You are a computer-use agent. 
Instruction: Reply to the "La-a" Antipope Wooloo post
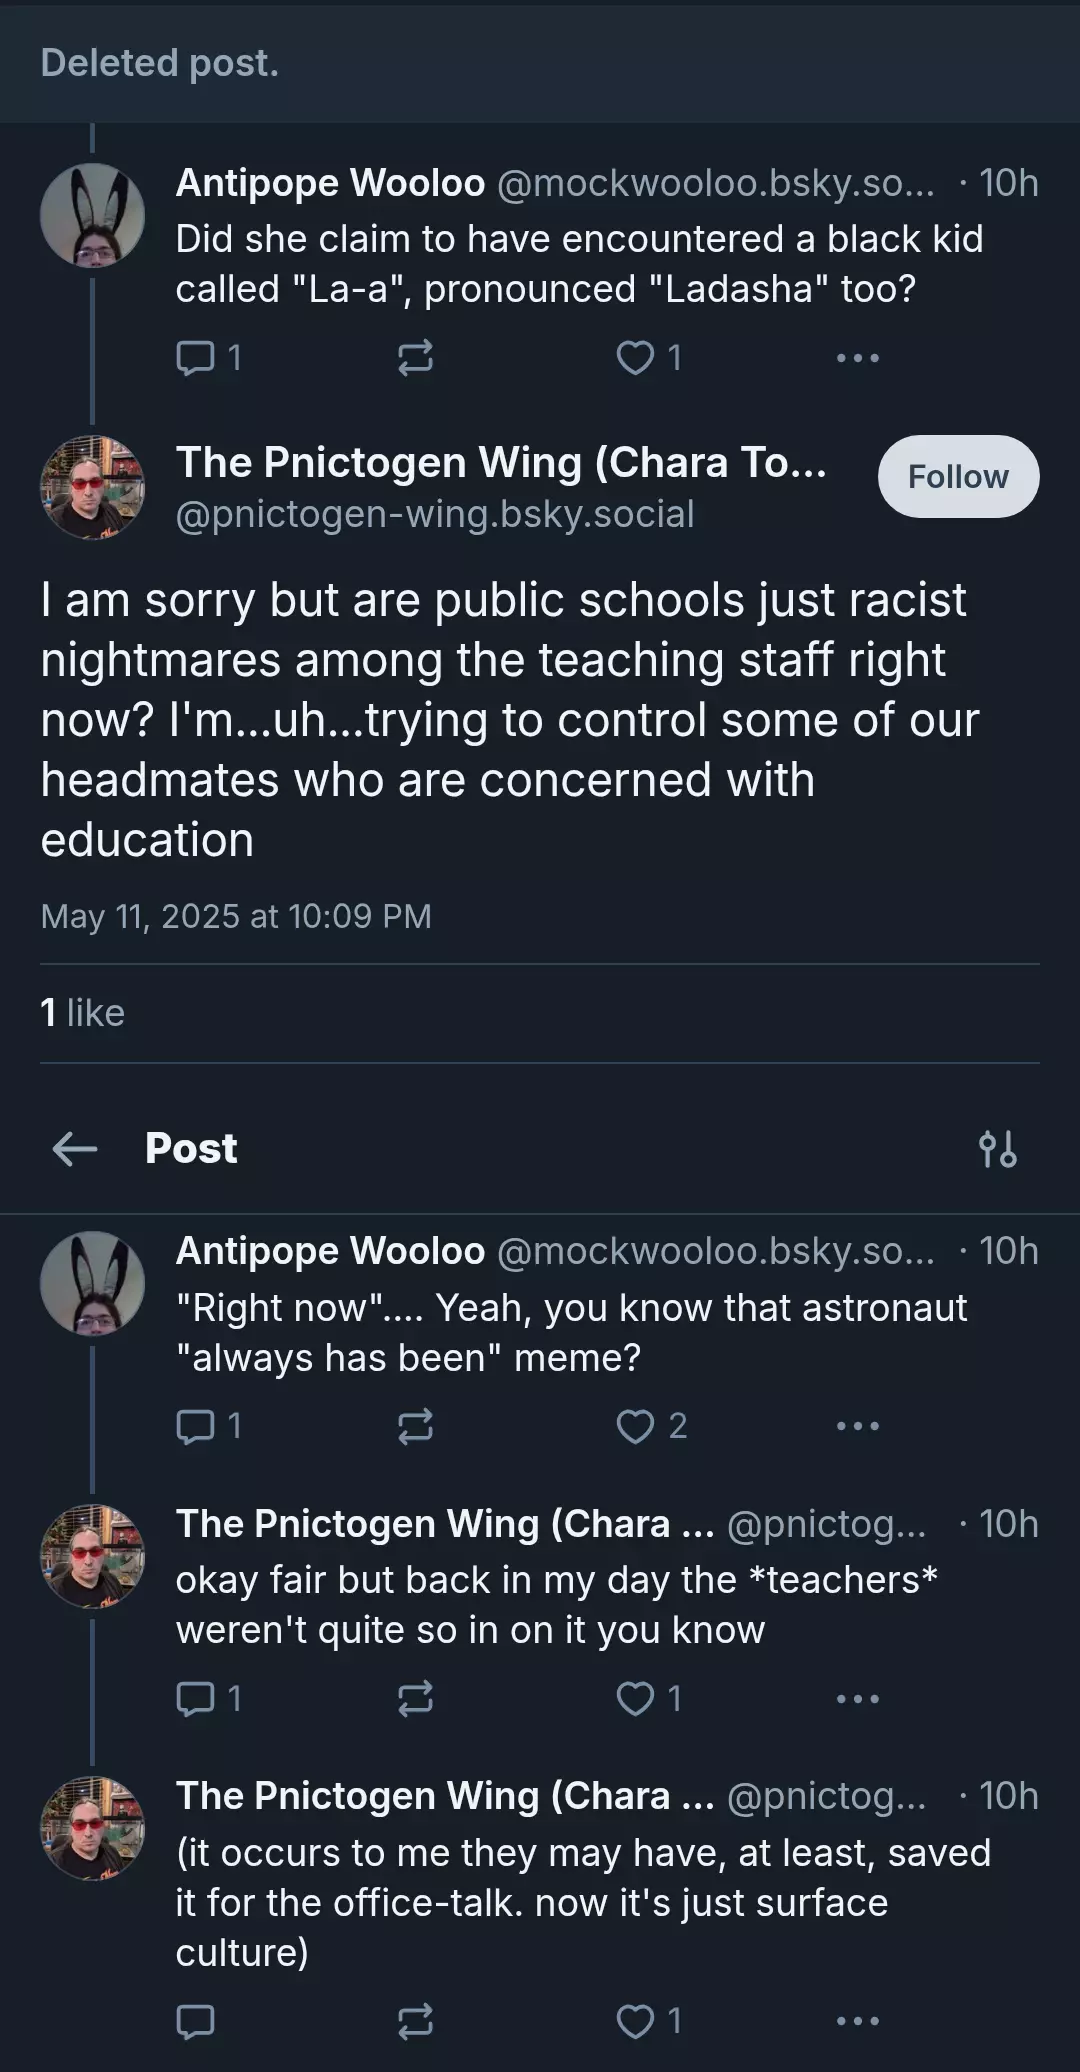pyautogui.click(x=208, y=357)
